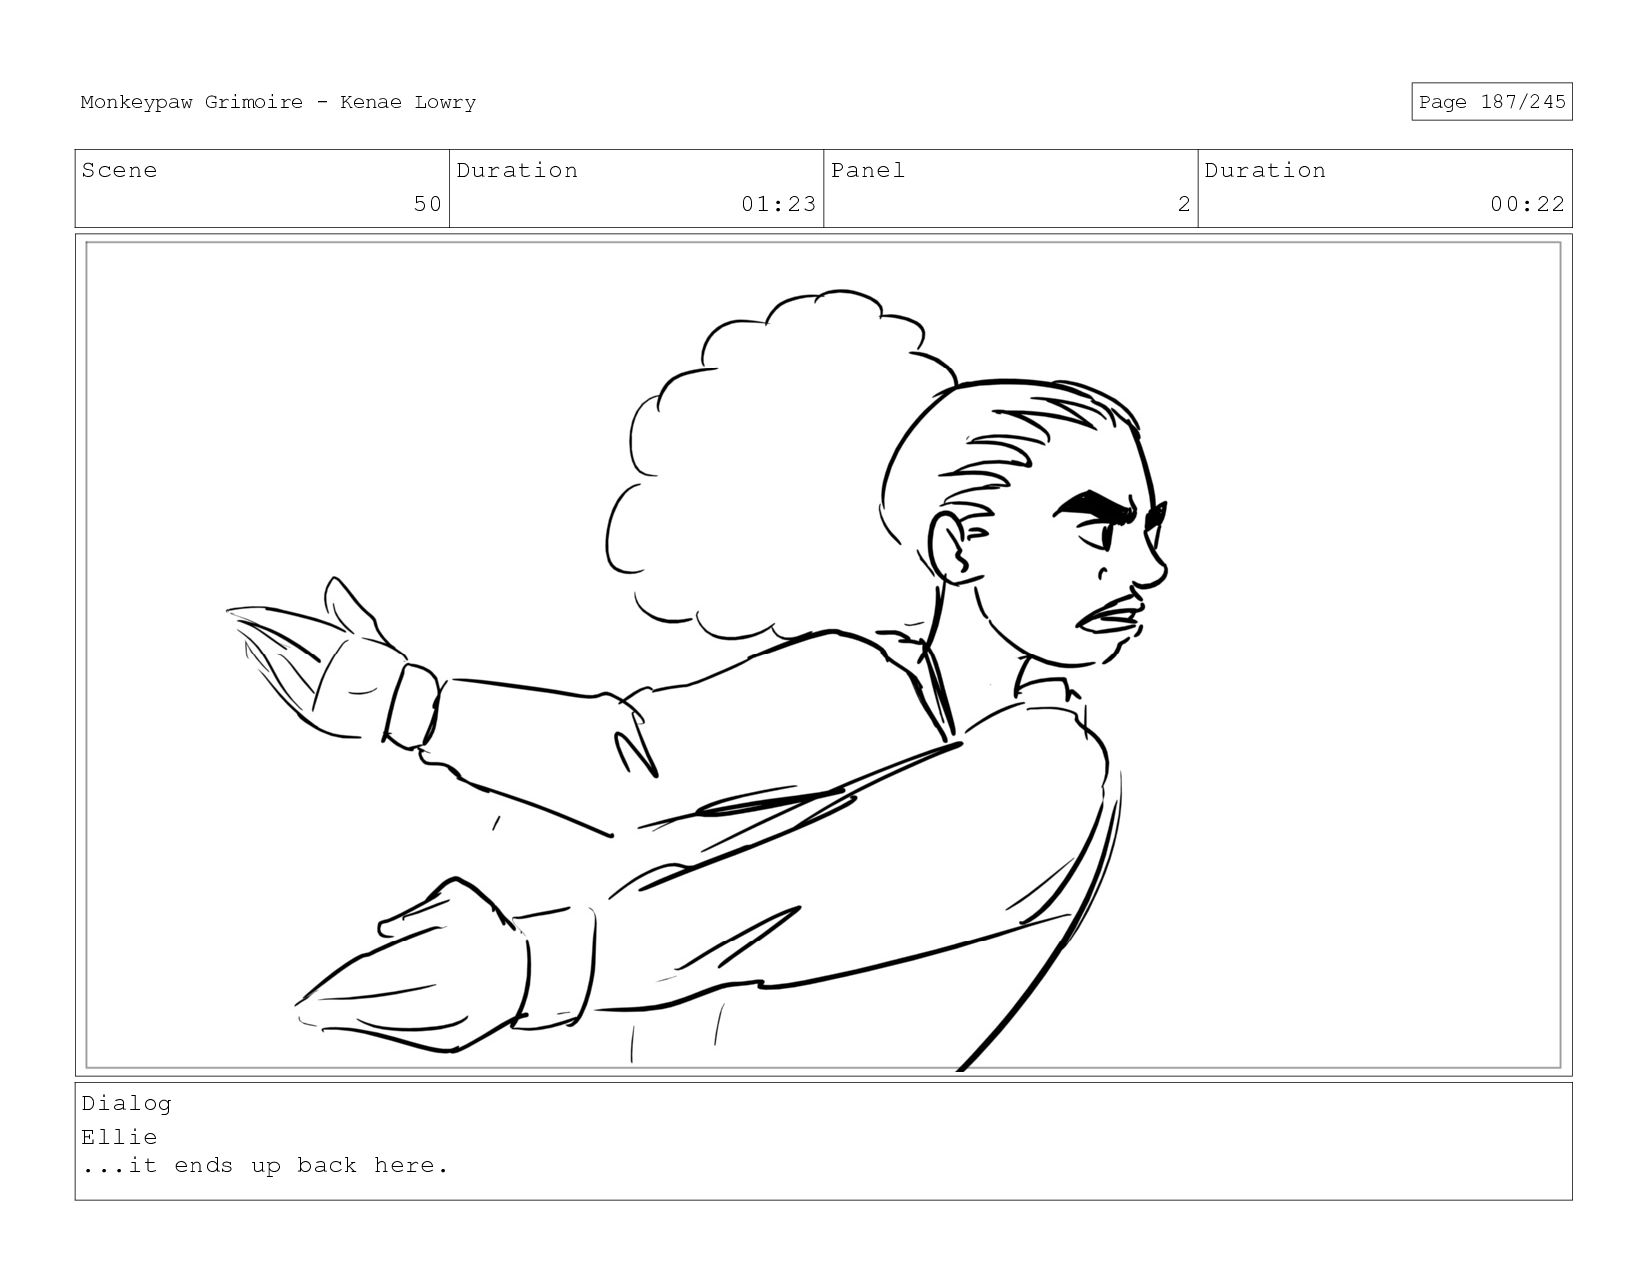Click the 'Panel' header label
This screenshot has height=1275, width=1650.
867,170
